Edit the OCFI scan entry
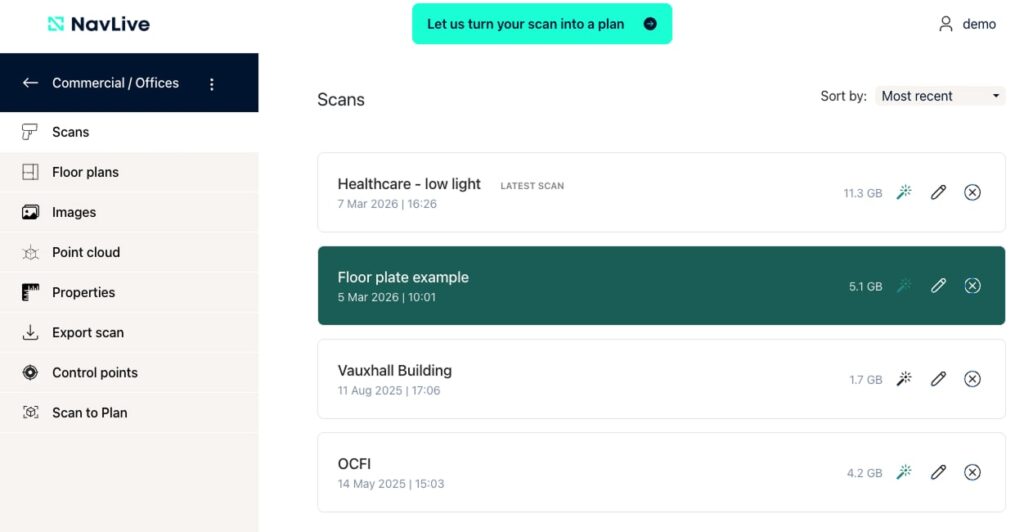This screenshot has width=1024, height=532. (x=938, y=472)
